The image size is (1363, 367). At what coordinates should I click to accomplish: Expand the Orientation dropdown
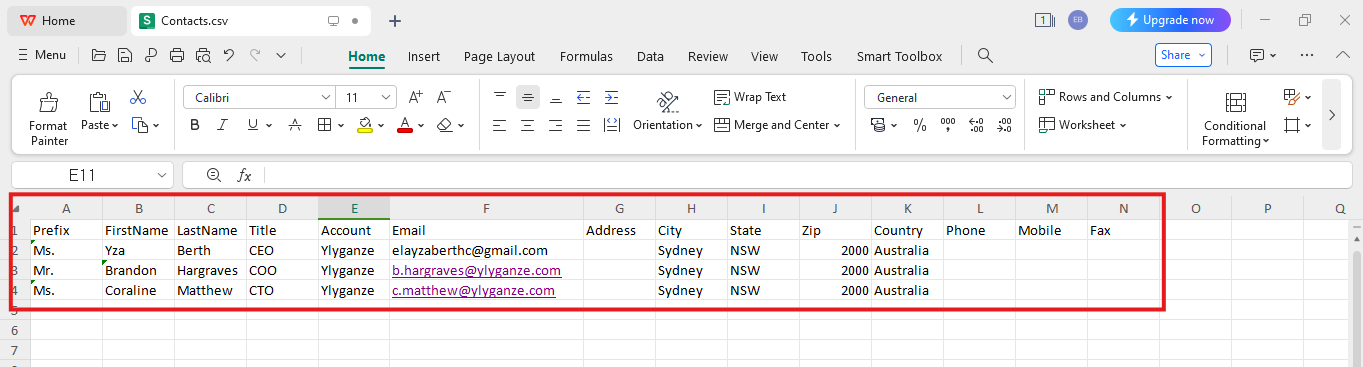(699, 125)
